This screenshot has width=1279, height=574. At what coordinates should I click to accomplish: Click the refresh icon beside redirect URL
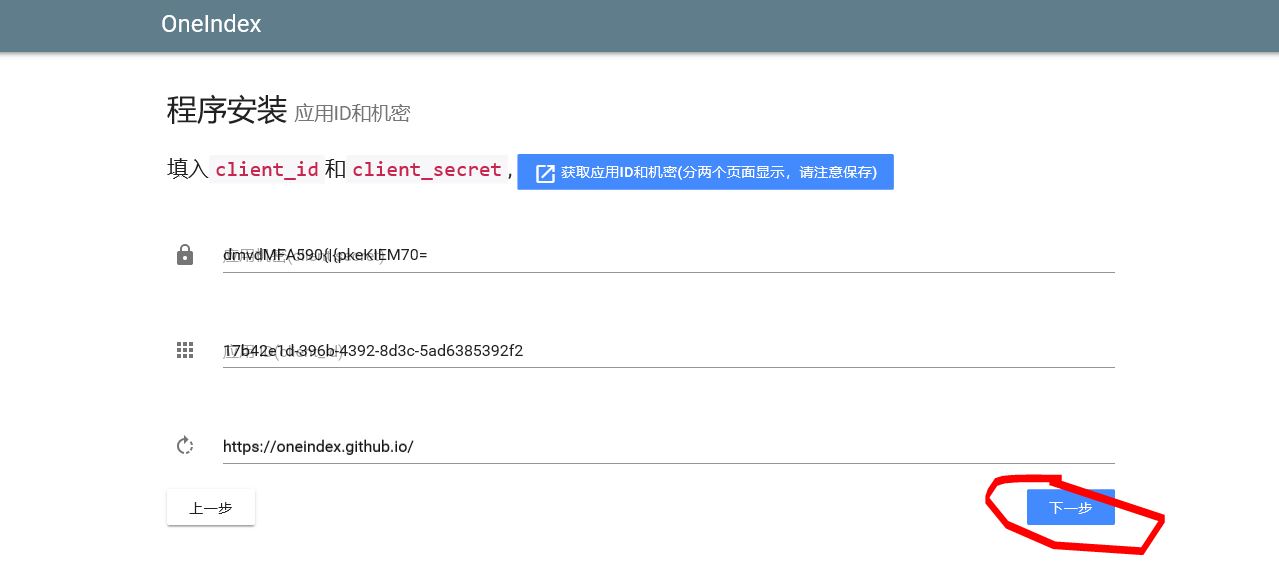click(185, 445)
